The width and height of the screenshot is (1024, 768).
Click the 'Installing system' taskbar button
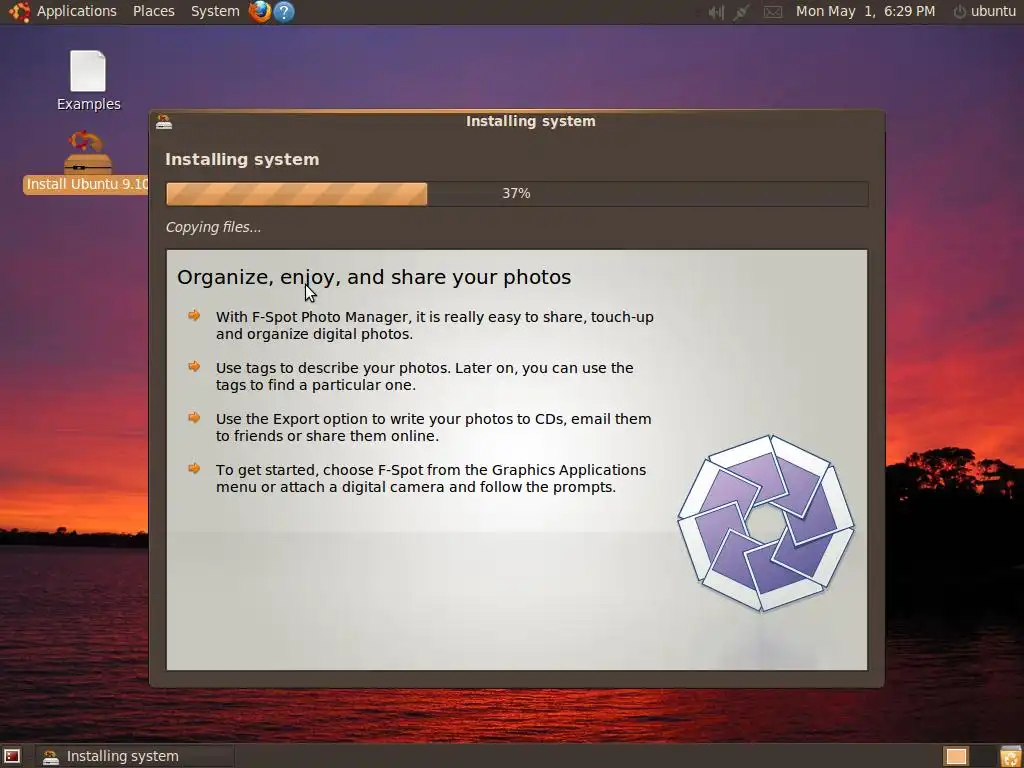[x=134, y=756]
